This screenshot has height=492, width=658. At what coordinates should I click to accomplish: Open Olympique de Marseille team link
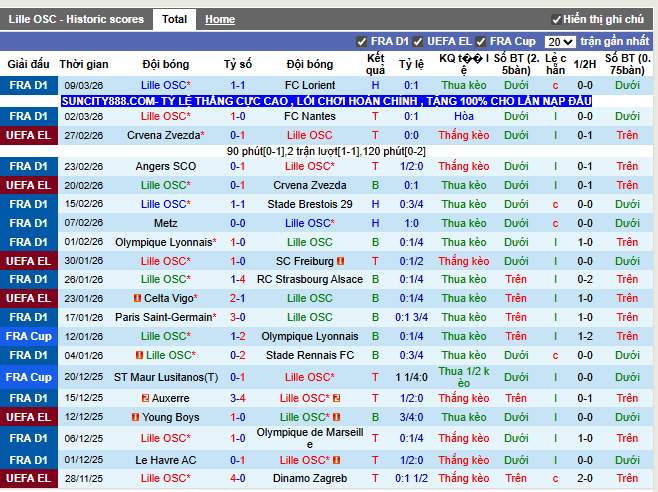[x=310, y=438]
